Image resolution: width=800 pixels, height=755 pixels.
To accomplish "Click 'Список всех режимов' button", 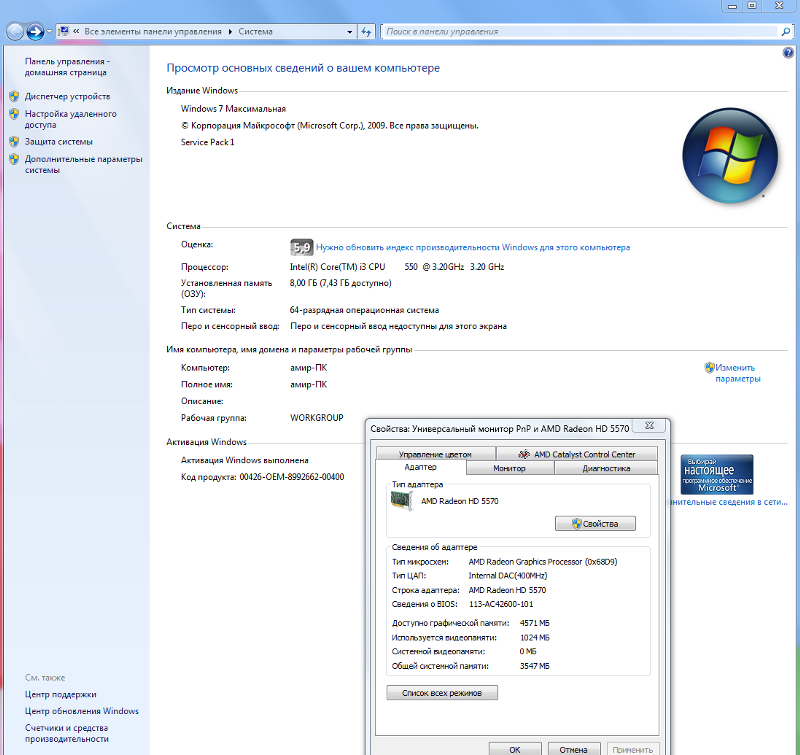I will point(442,693).
